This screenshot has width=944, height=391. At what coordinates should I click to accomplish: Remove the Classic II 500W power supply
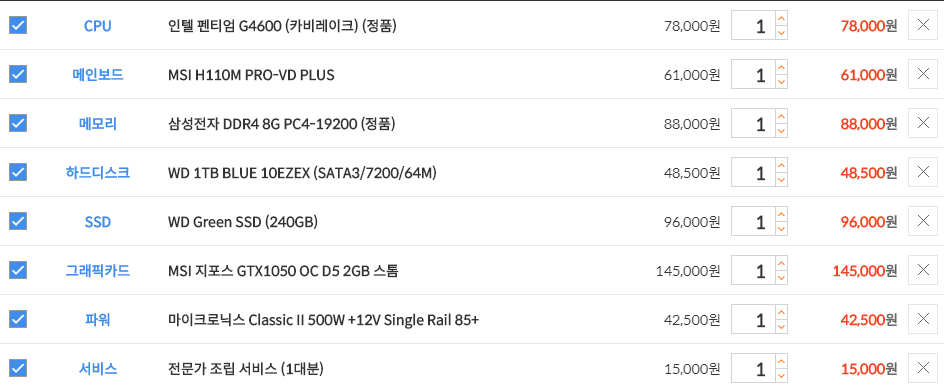(922, 319)
